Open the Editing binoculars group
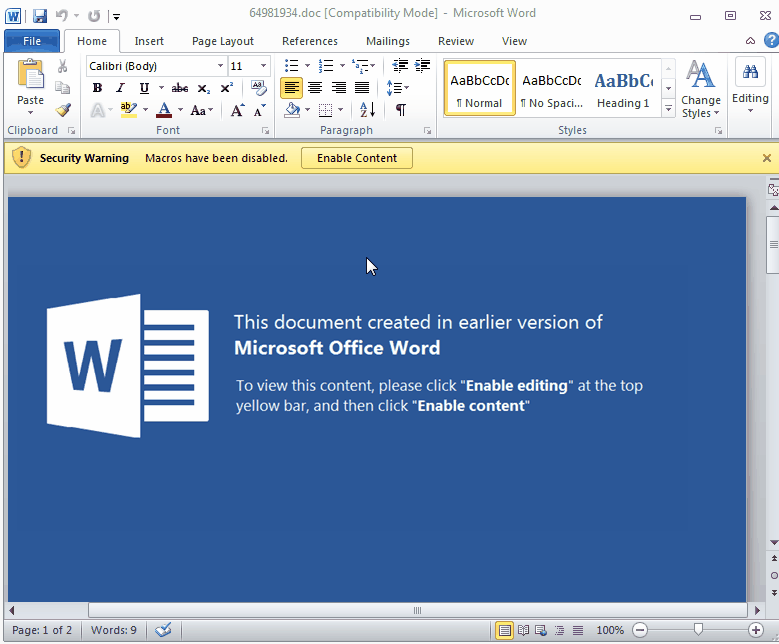This screenshot has height=644, width=779. 750,73
